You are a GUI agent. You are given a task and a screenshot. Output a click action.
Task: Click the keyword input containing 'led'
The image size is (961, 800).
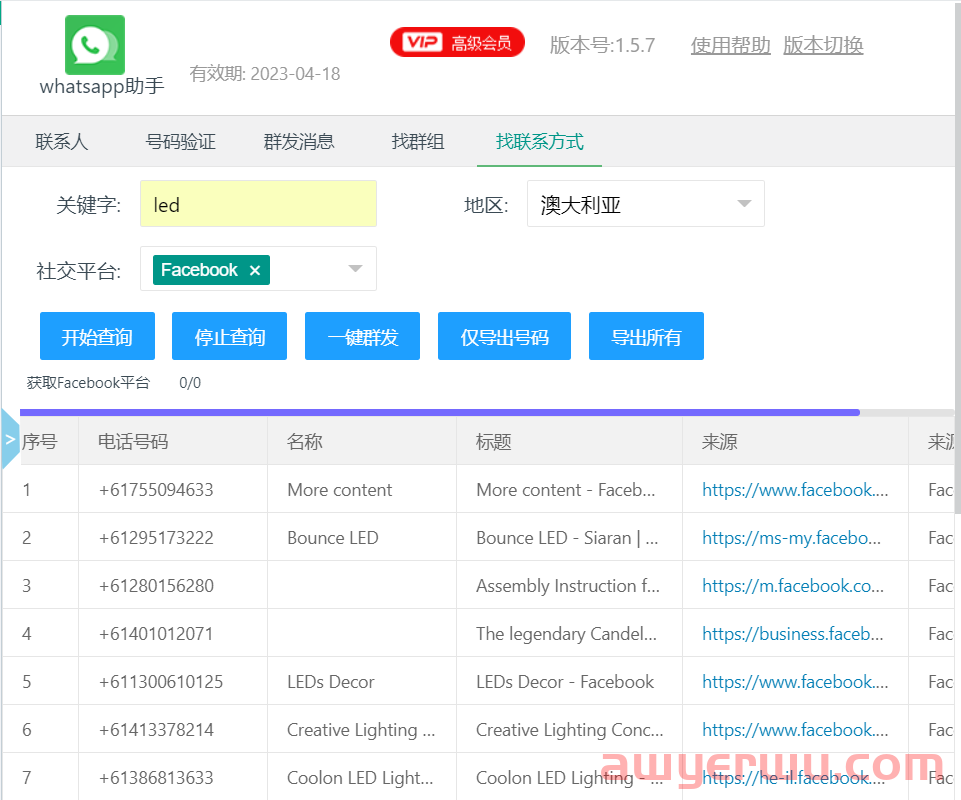tap(258, 203)
